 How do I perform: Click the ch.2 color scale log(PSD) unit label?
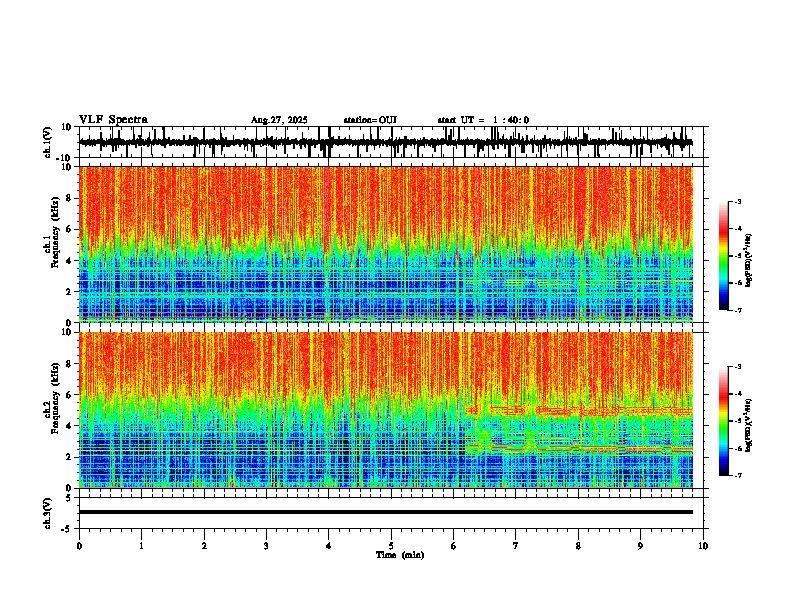pyautogui.click(x=748, y=425)
